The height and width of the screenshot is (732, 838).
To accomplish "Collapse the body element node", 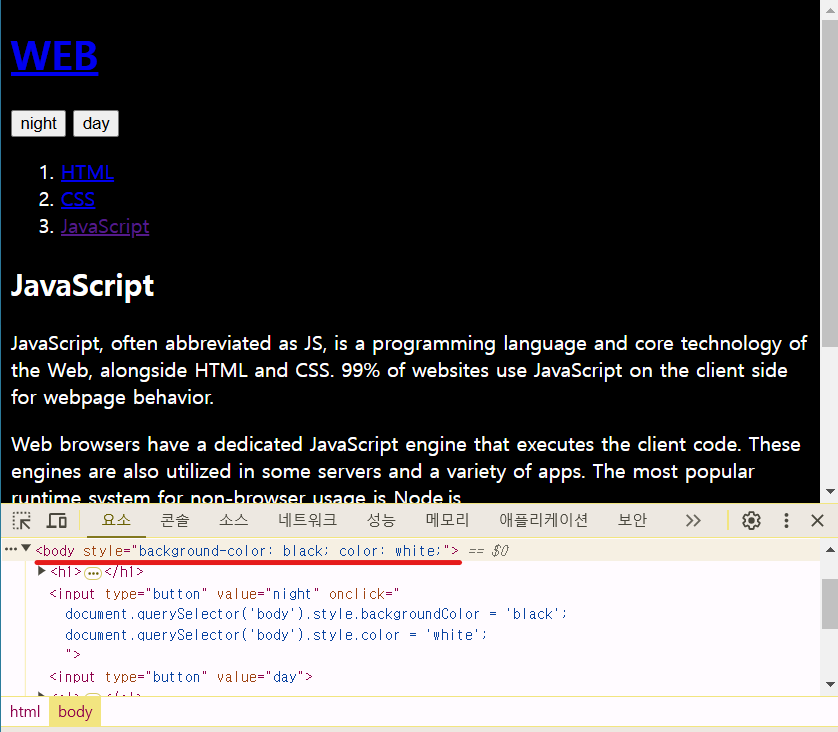I will (26, 548).
